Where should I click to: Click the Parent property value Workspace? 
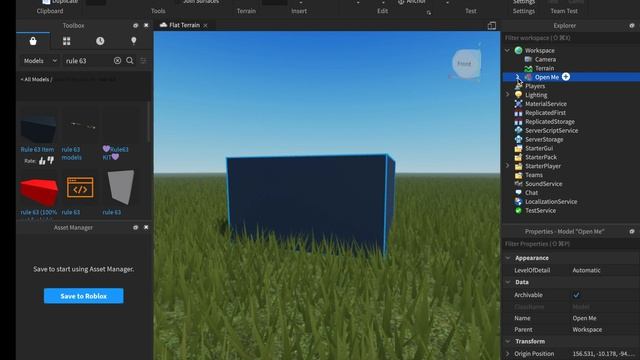(x=587, y=329)
